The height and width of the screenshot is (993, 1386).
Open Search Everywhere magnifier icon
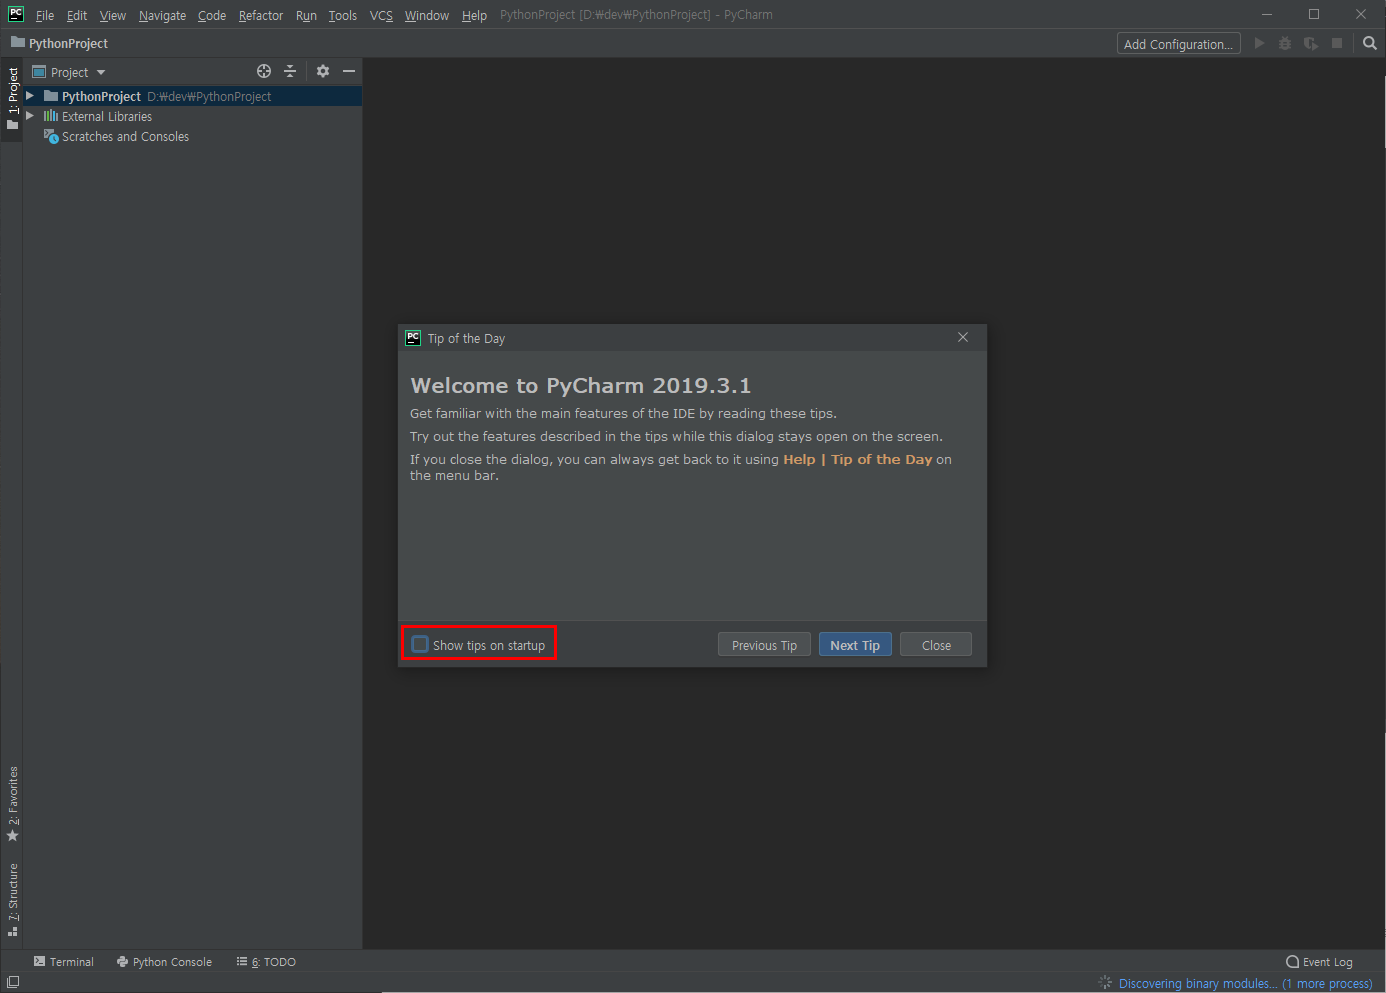pyautogui.click(x=1370, y=43)
